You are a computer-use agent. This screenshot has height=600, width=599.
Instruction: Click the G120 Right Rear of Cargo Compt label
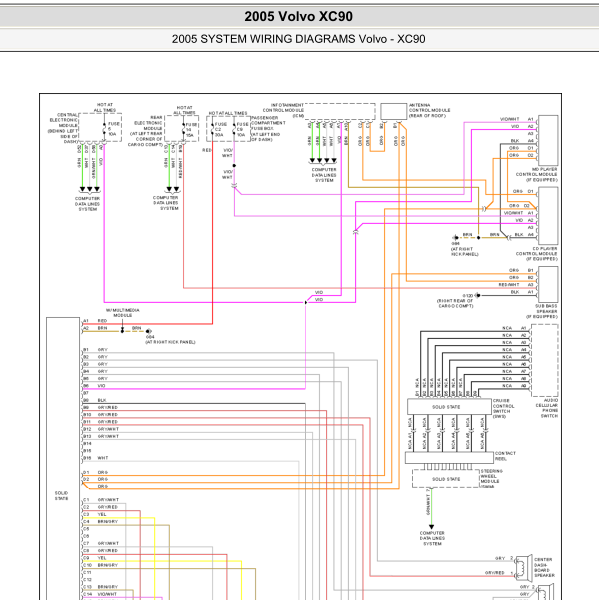pos(455,301)
